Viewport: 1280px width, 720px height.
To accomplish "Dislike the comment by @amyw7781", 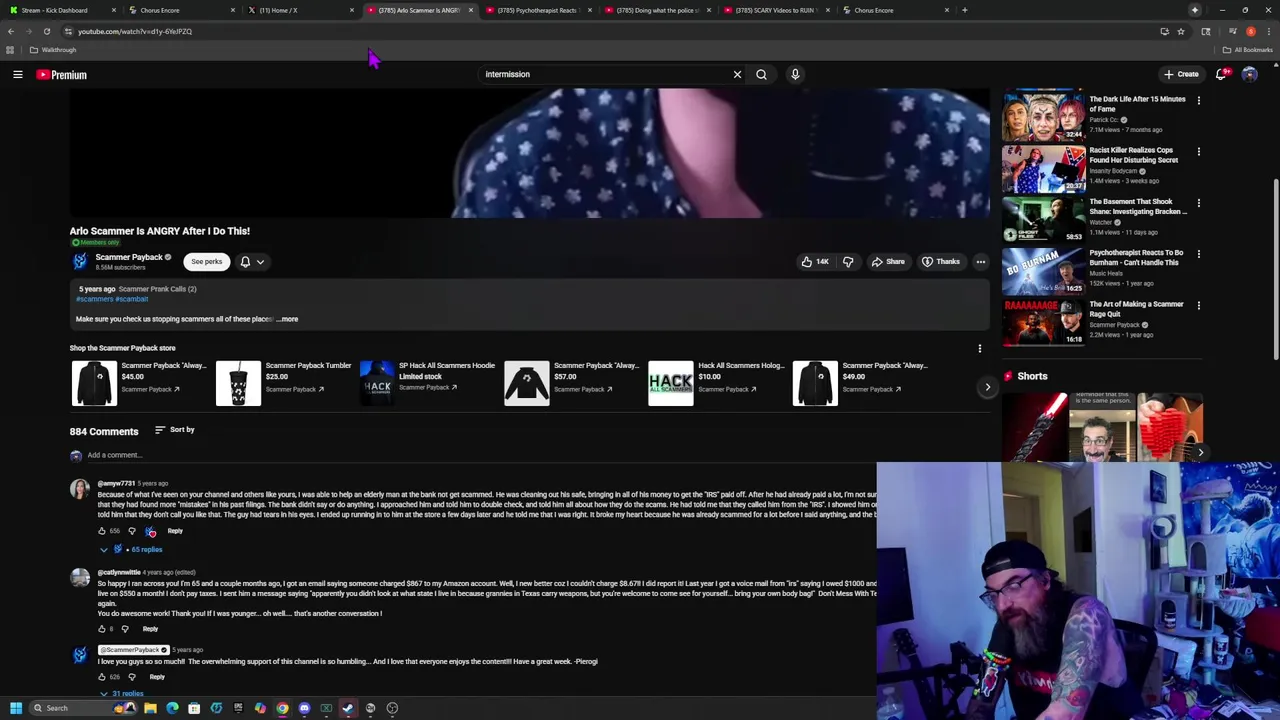I will click(131, 532).
